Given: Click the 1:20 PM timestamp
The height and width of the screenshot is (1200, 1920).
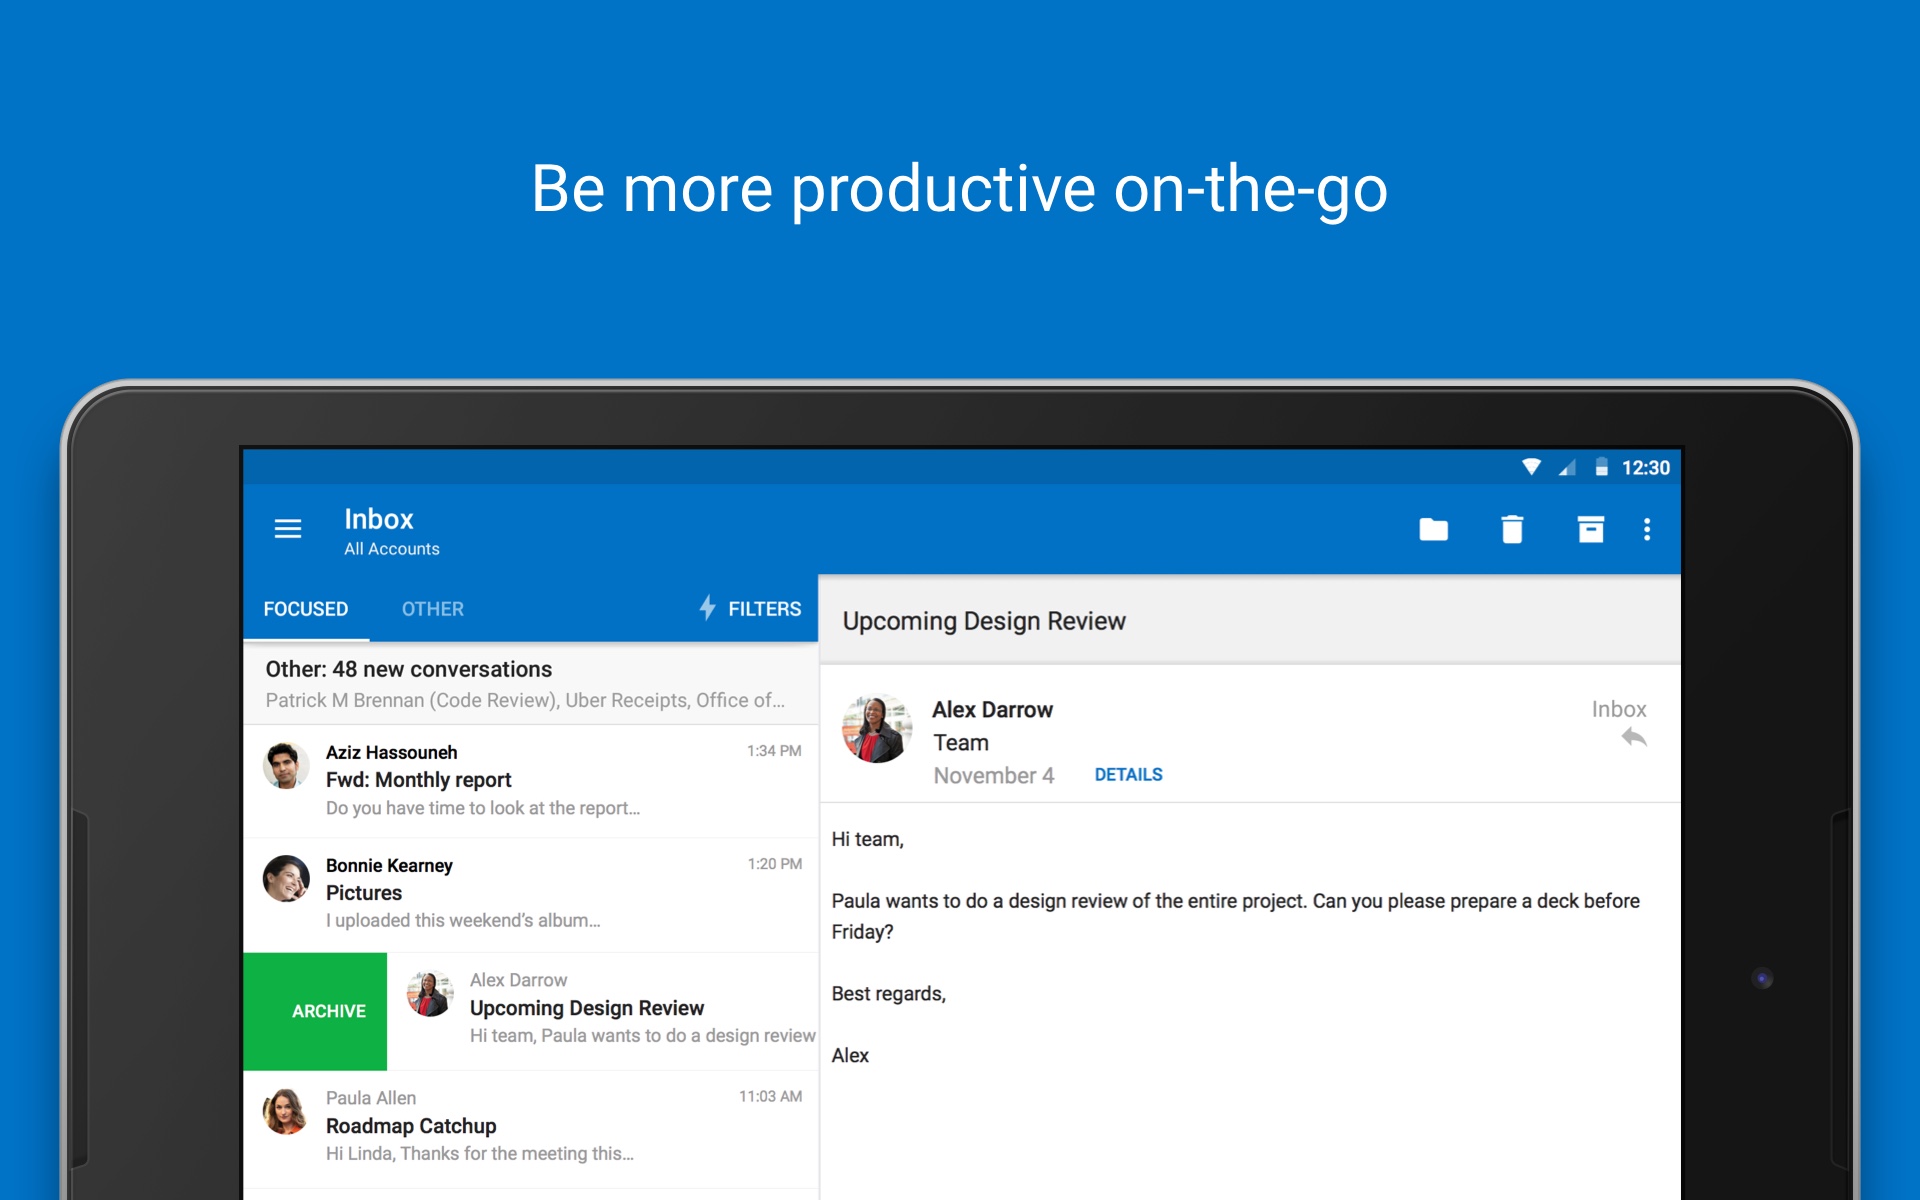Looking at the screenshot, I should (774, 864).
